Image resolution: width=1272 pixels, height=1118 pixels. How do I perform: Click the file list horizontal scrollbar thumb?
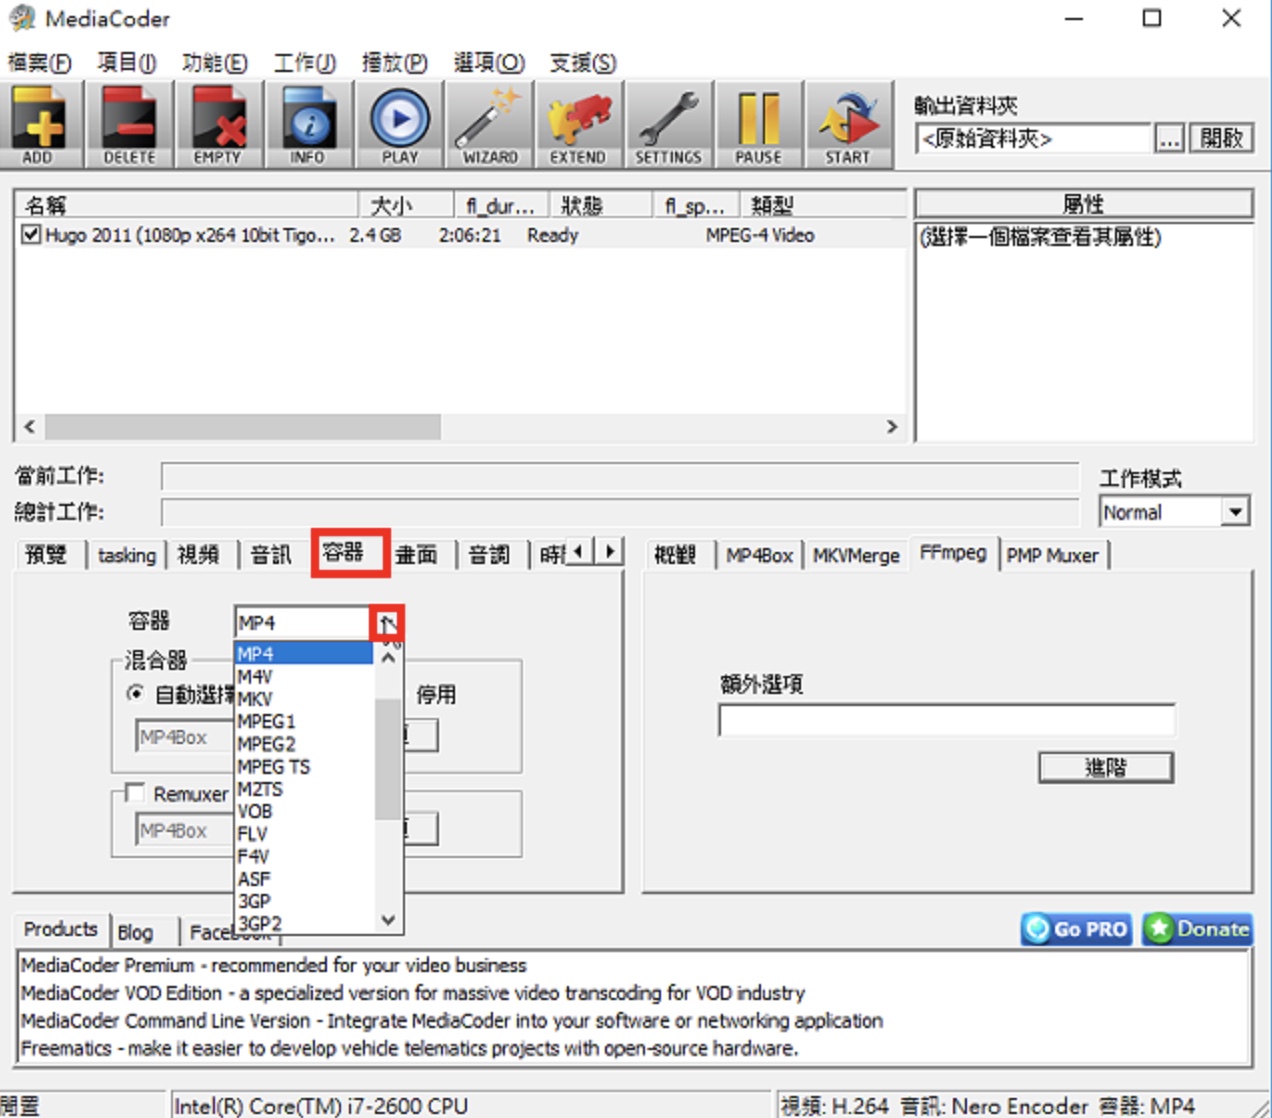[243, 427]
